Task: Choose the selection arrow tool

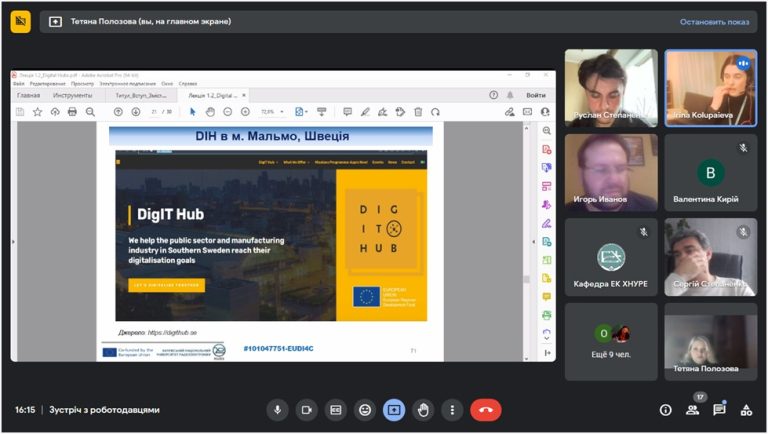Action: [192, 112]
